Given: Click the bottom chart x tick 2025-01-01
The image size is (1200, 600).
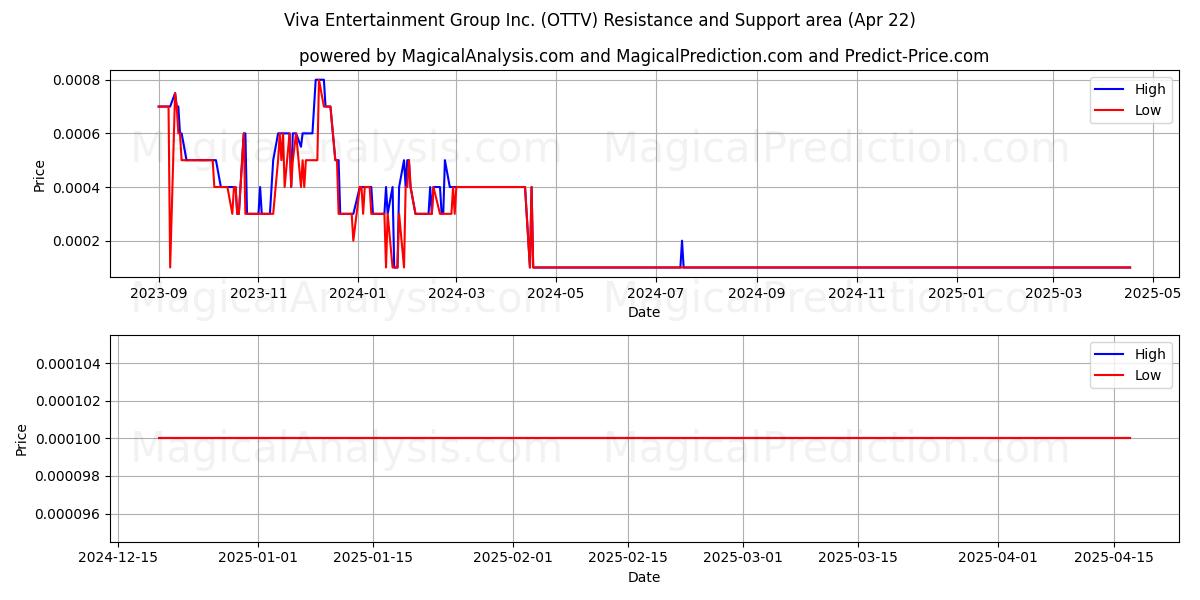Looking at the screenshot, I should tap(258, 557).
